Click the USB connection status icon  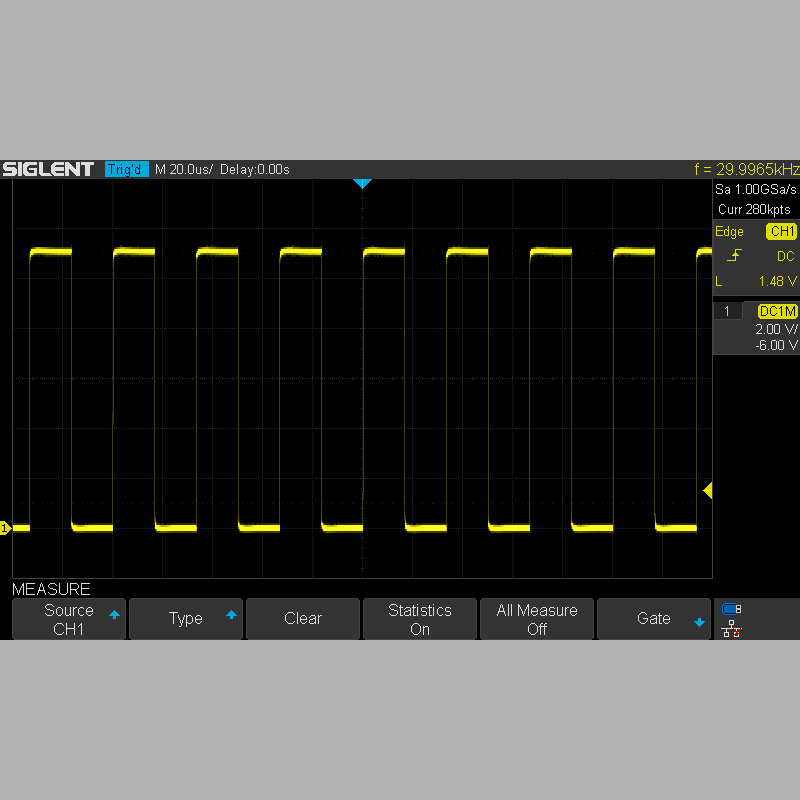click(x=731, y=609)
